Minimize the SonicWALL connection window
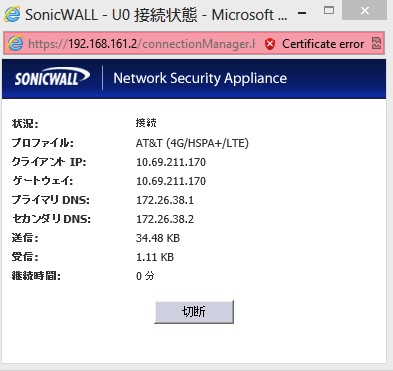 click(302, 13)
